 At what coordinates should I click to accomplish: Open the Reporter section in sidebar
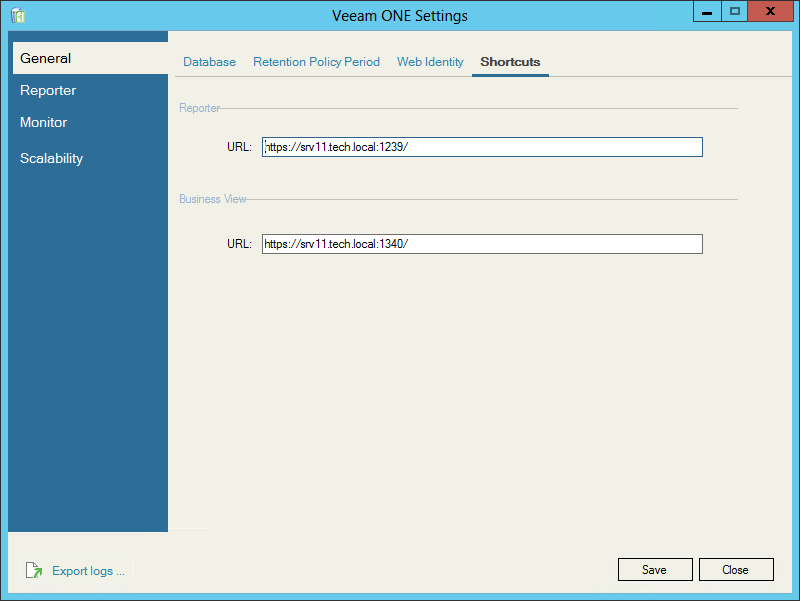point(48,90)
